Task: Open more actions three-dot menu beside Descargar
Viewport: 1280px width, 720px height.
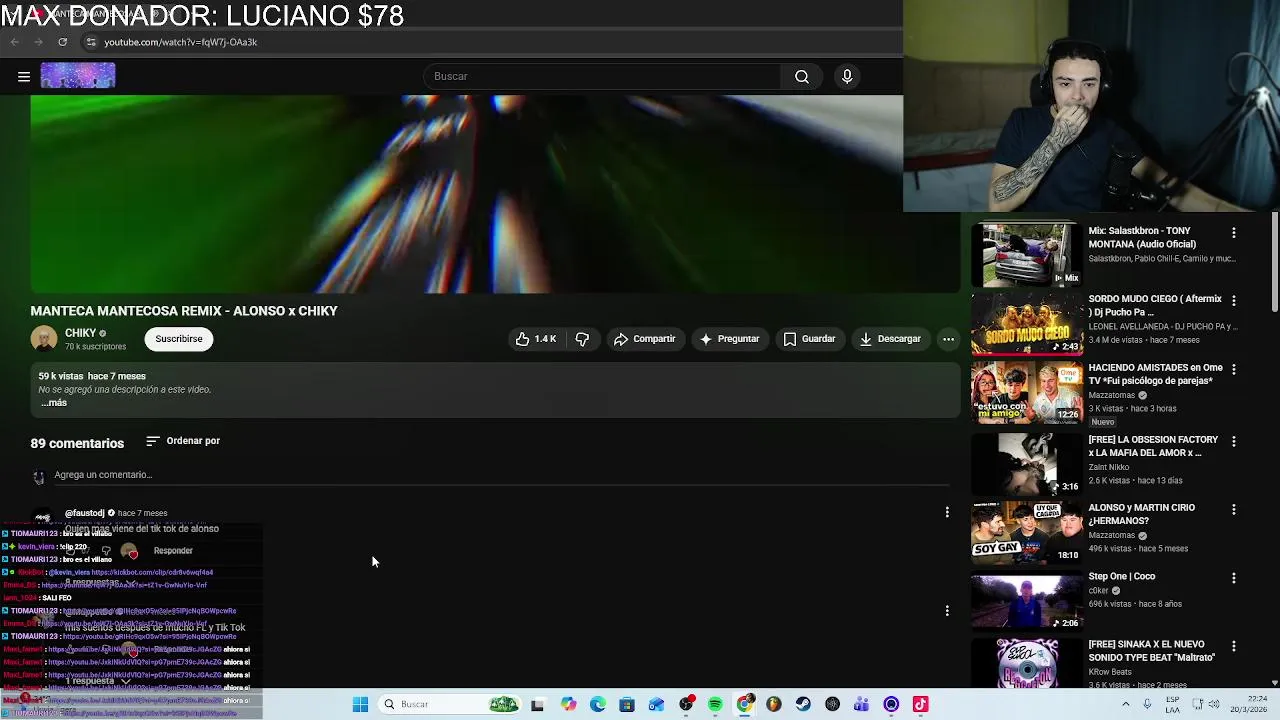Action: point(948,339)
